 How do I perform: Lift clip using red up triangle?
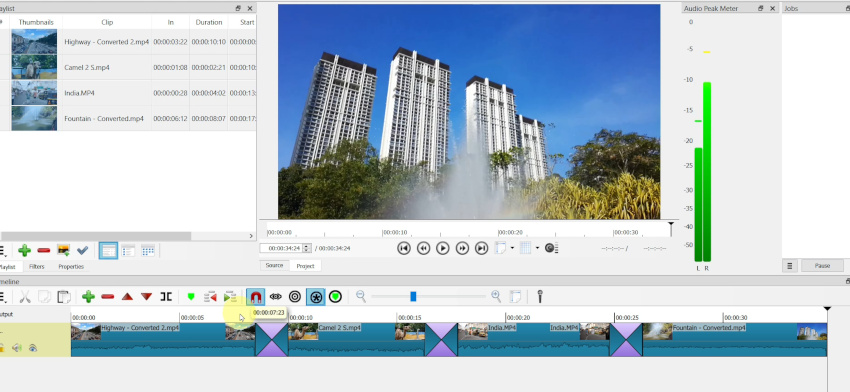pos(127,297)
